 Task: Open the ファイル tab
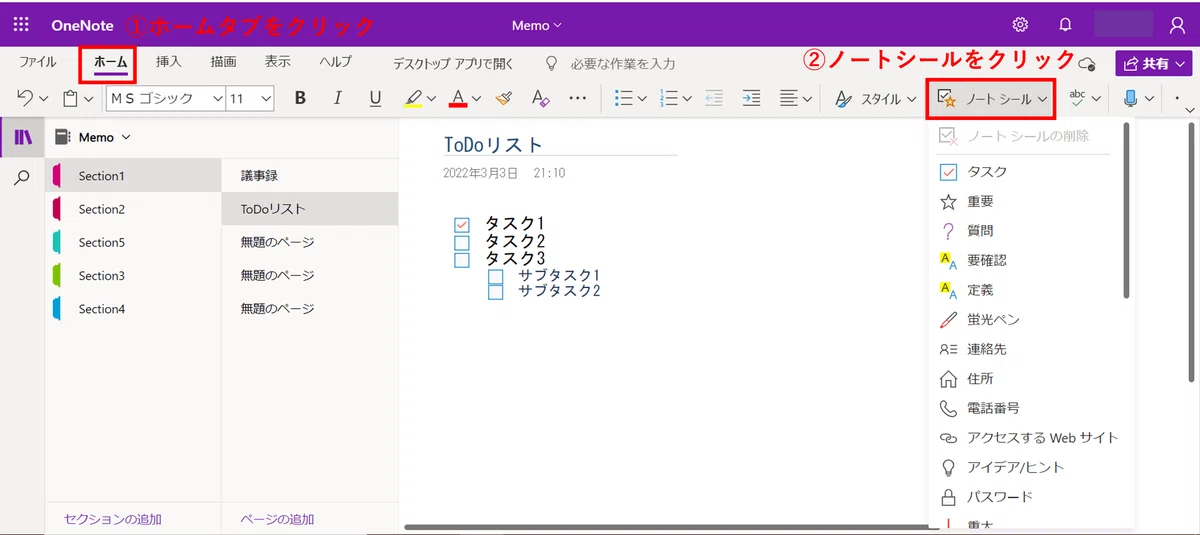tap(38, 62)
